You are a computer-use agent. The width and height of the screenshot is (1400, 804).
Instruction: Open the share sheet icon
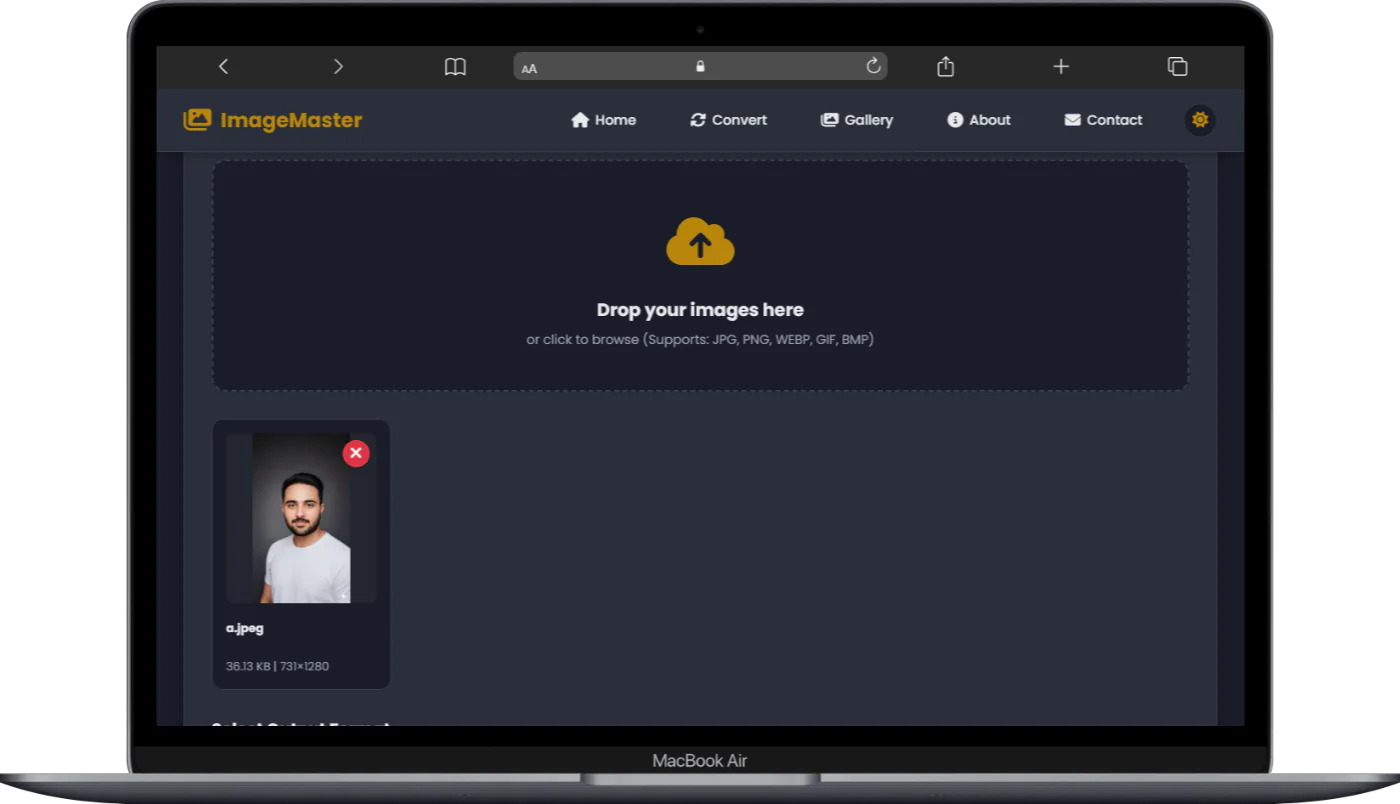pyautogui.click(x=945, y=66)
